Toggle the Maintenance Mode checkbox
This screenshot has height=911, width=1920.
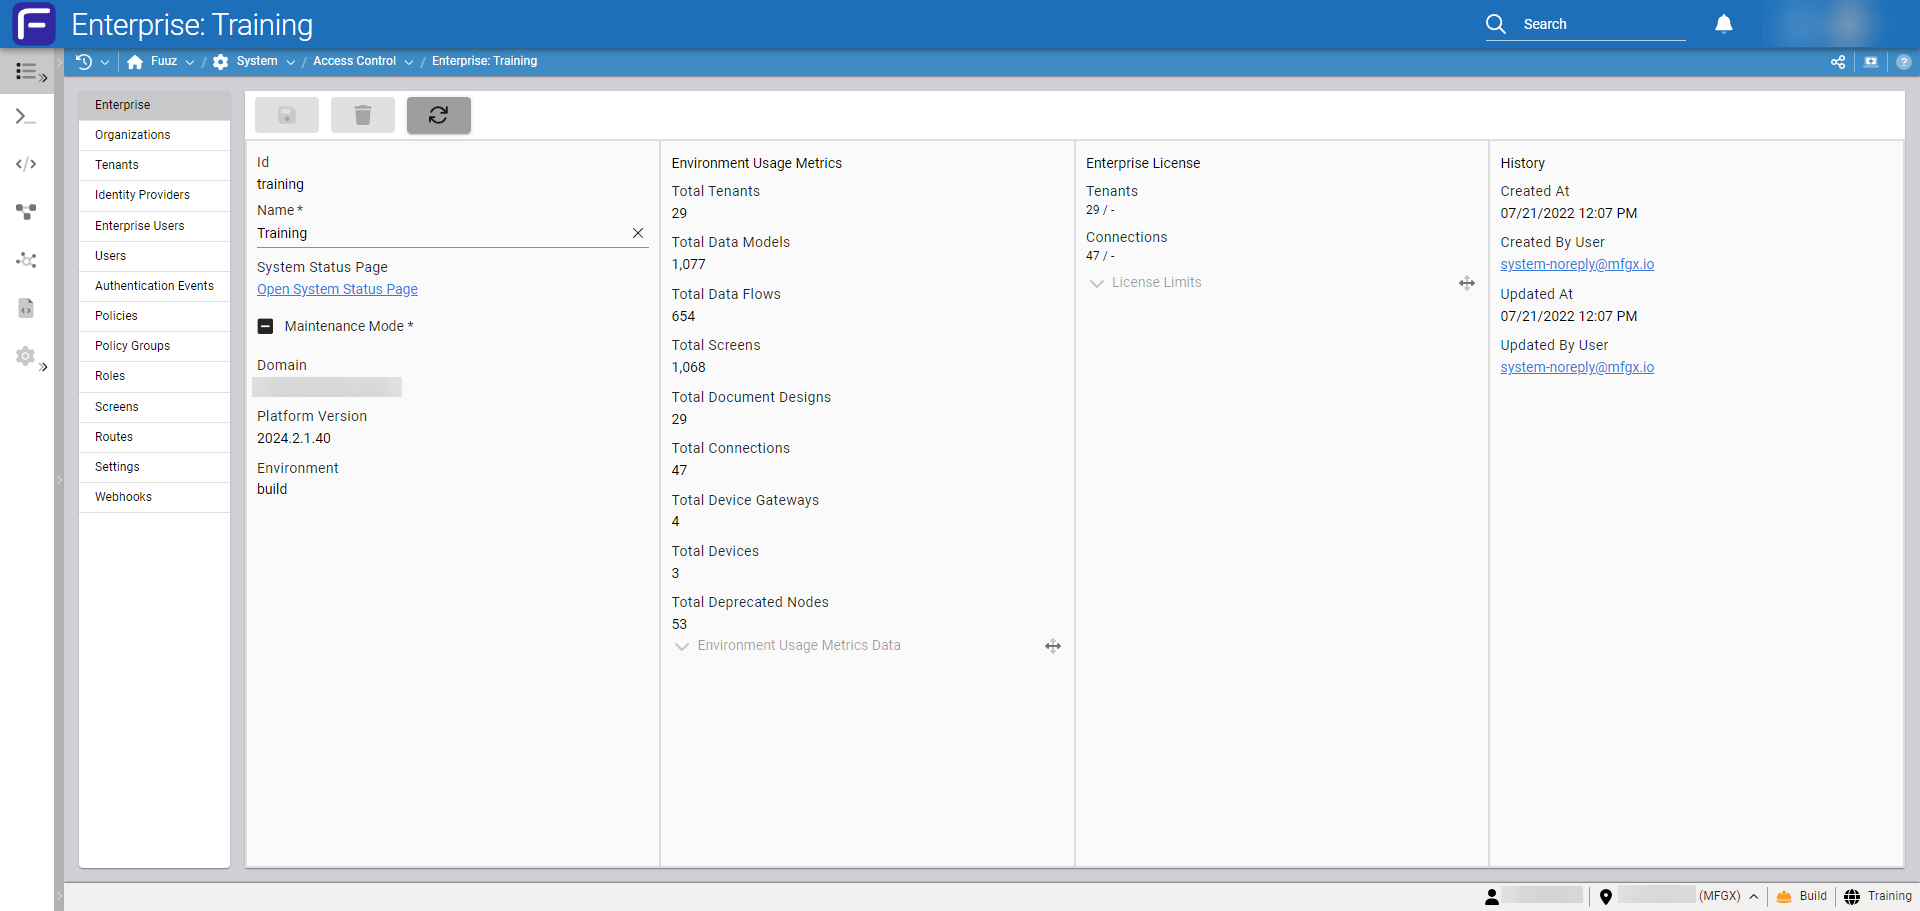(266, 327)
